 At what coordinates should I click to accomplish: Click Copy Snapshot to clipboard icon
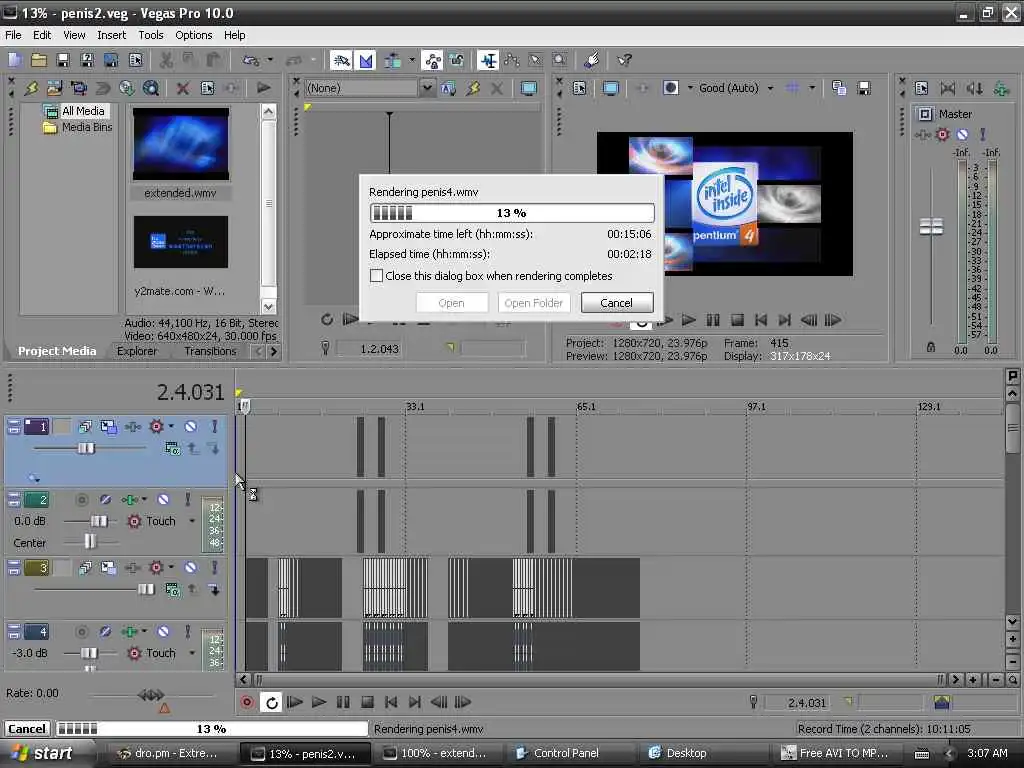pos(839,88)
